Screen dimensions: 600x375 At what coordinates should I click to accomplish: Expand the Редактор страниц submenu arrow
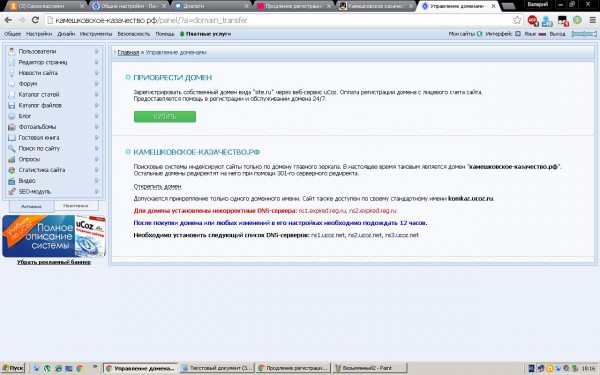(96, 62)
